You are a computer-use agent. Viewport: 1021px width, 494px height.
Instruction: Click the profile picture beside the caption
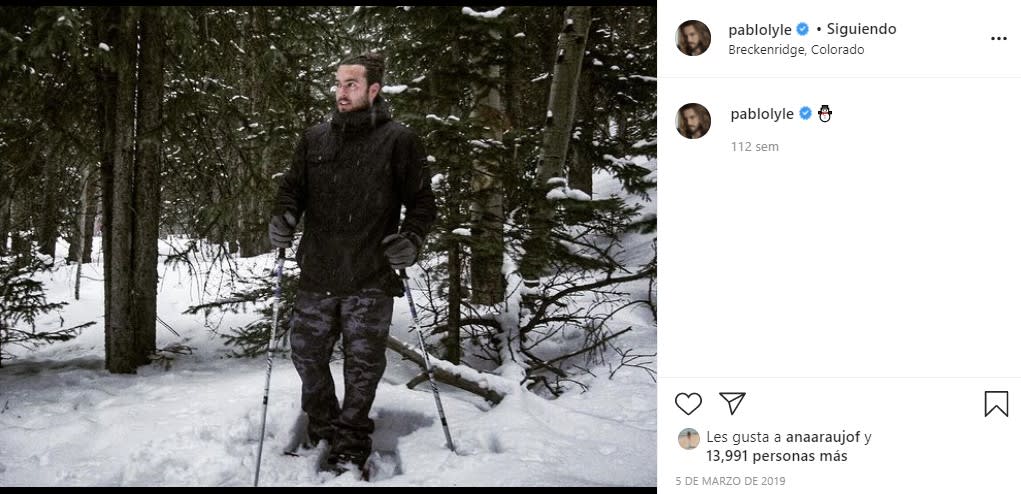[693, 121]
